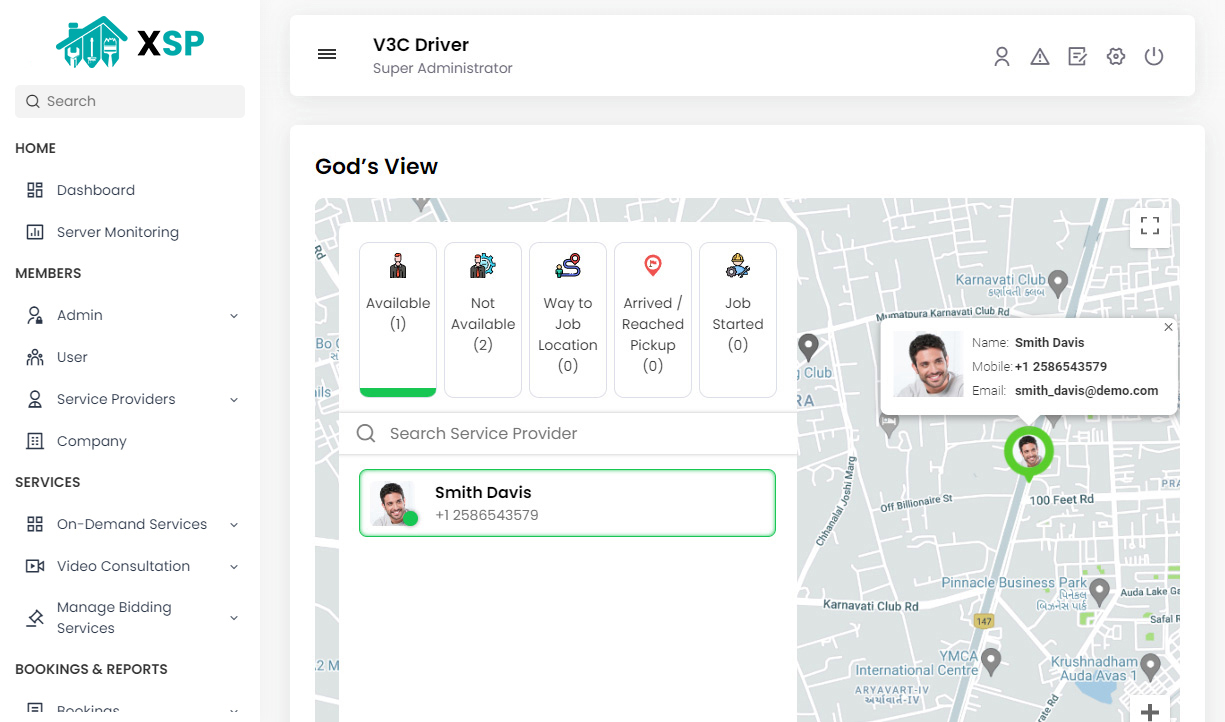
Task: Open Server Monitoring page
Action: pyautogui.click(x=117, y=232)
